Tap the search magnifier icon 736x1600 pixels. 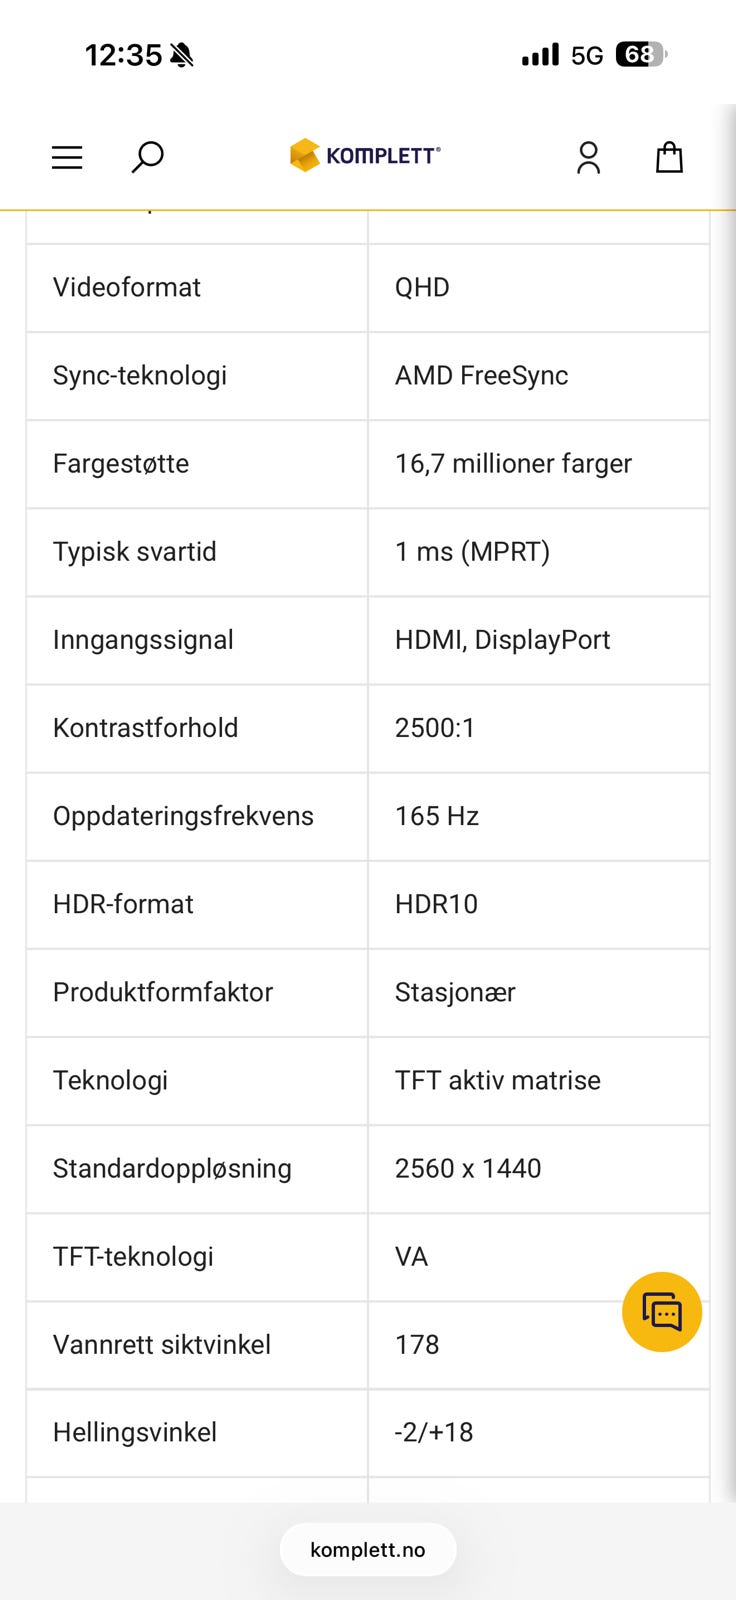(x=147, y=157)
